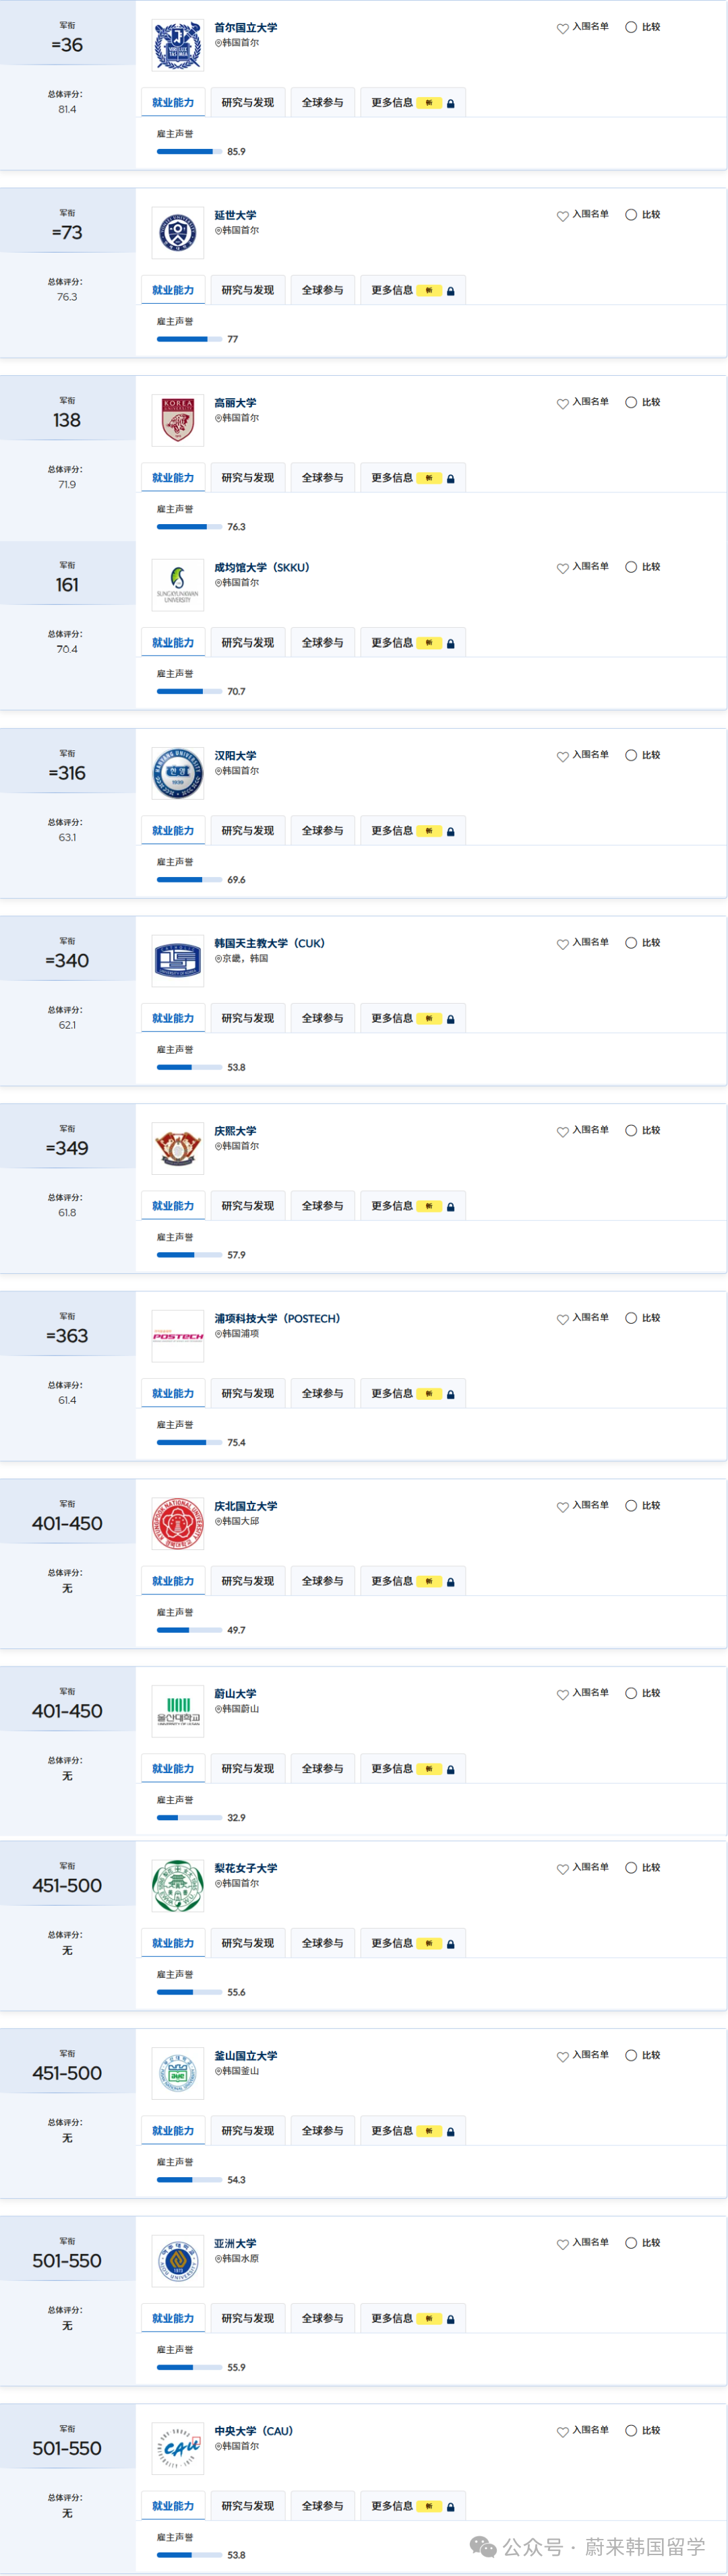Select the 比较 radio button for 首尔国立大学

coord(631,27)
